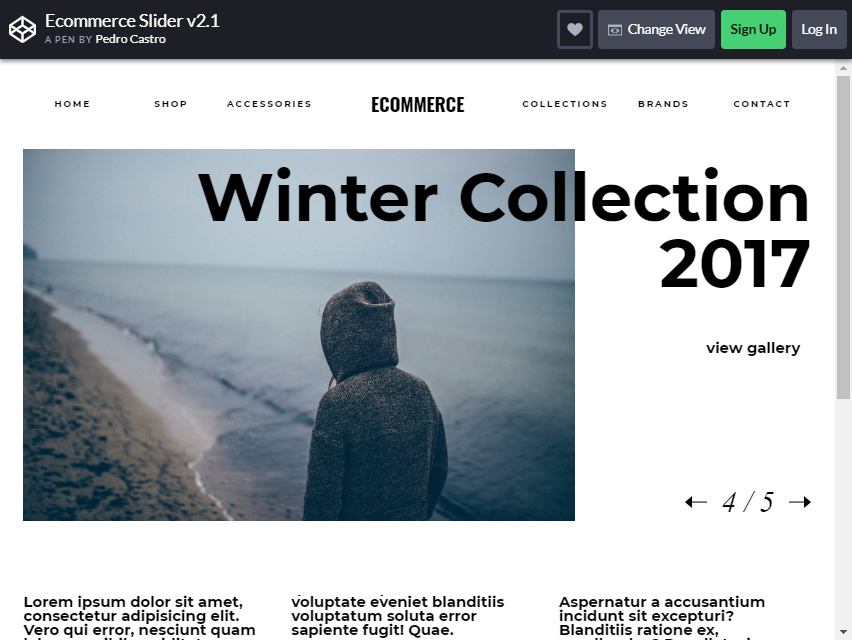852x640 pixels.
Task: Click the green Sign Up button
Action: [x=753, y=29]
